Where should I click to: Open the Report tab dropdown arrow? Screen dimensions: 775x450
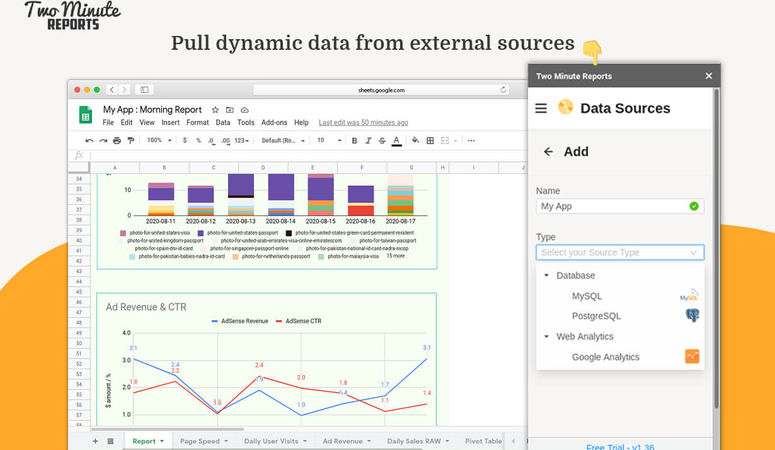[162, 441]
